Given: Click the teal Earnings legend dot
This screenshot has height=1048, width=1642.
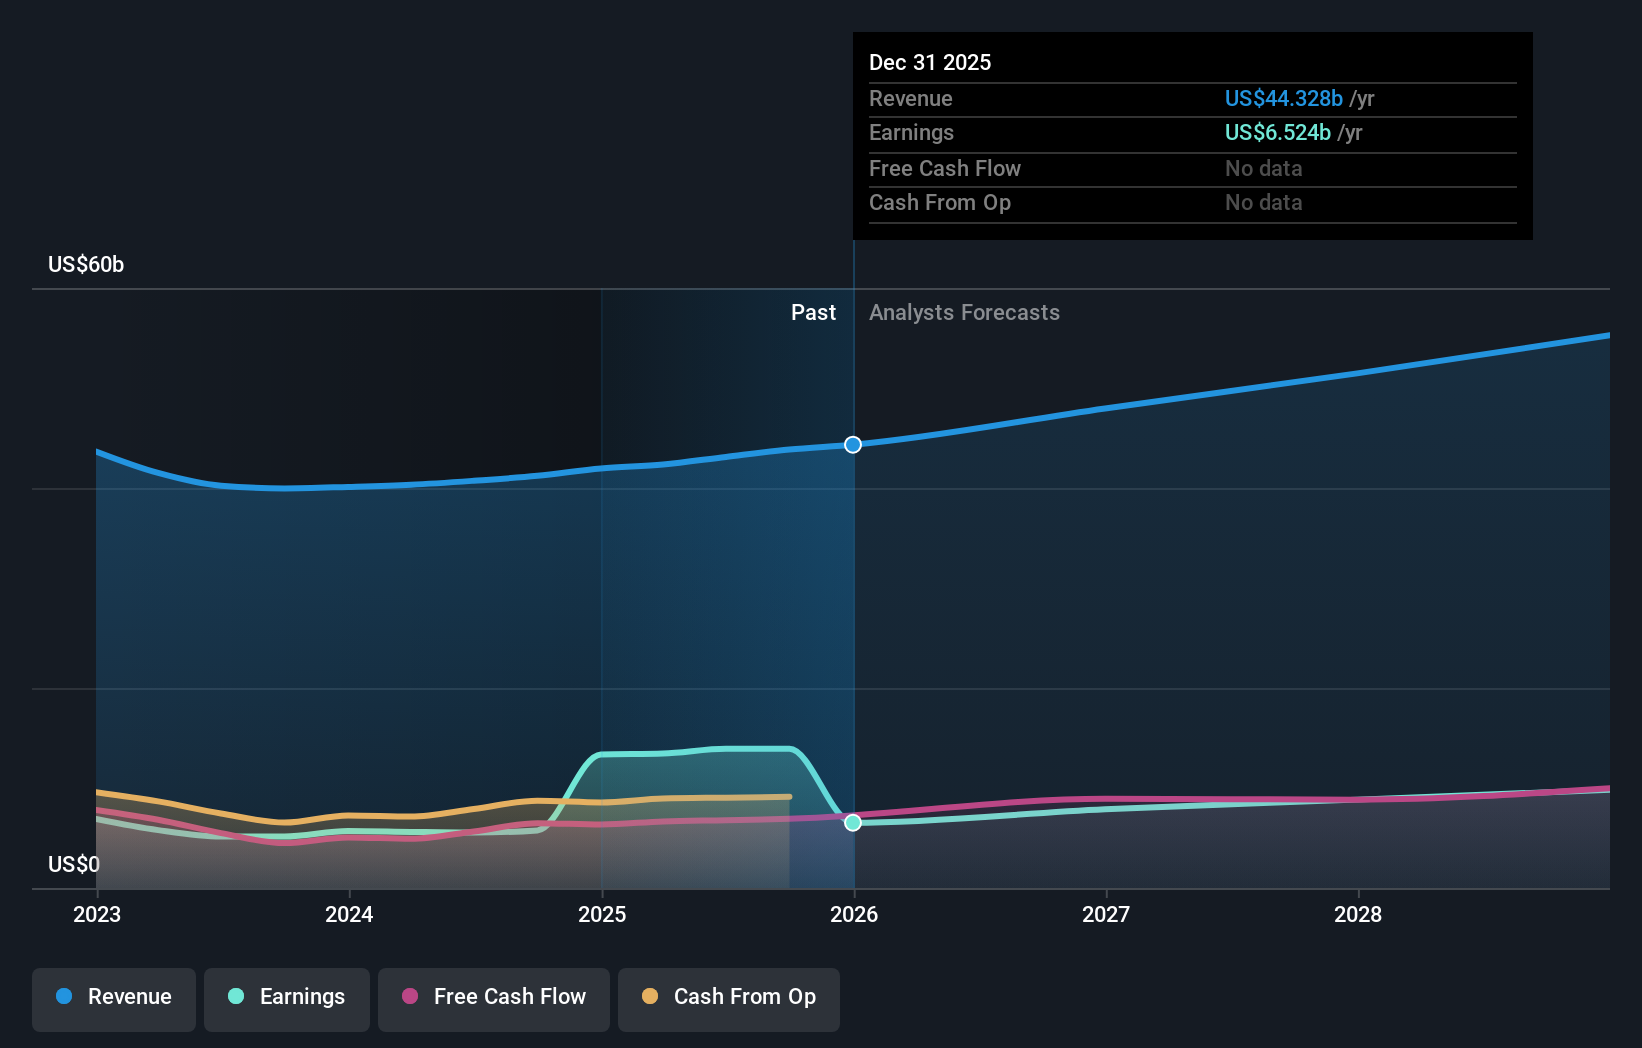Looking at the screenshot, I should tap(235, 997).
